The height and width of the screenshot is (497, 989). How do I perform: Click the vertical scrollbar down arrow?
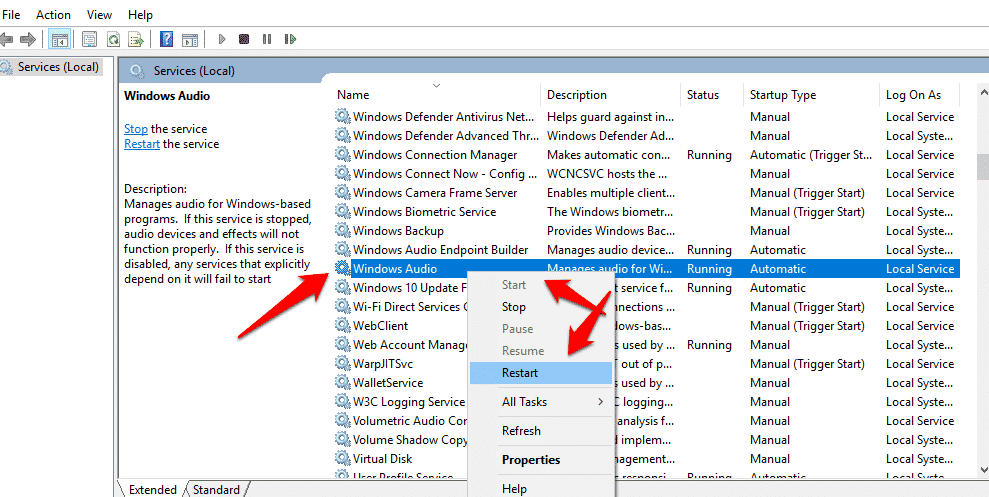coord(983,469)
